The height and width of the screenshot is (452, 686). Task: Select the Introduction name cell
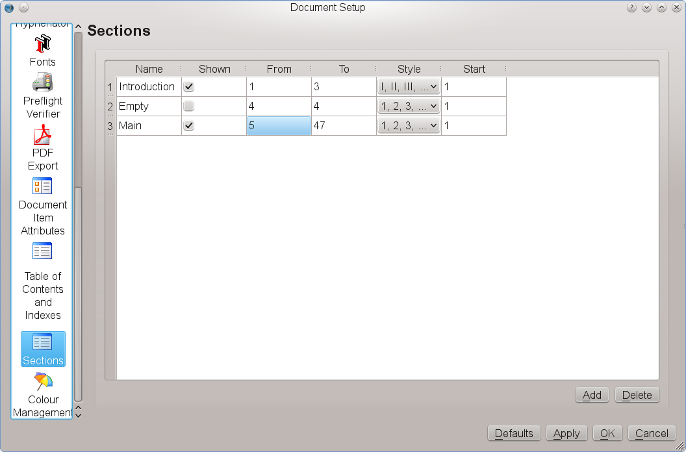coord(149,87)
